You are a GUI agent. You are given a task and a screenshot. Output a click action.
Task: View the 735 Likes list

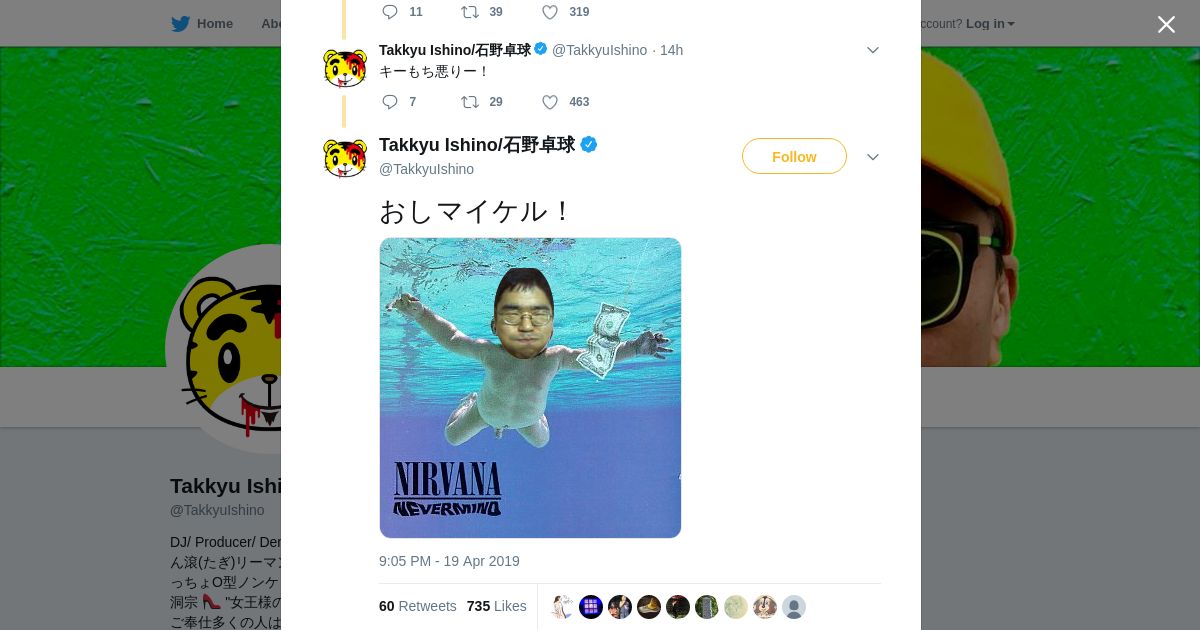496,606
